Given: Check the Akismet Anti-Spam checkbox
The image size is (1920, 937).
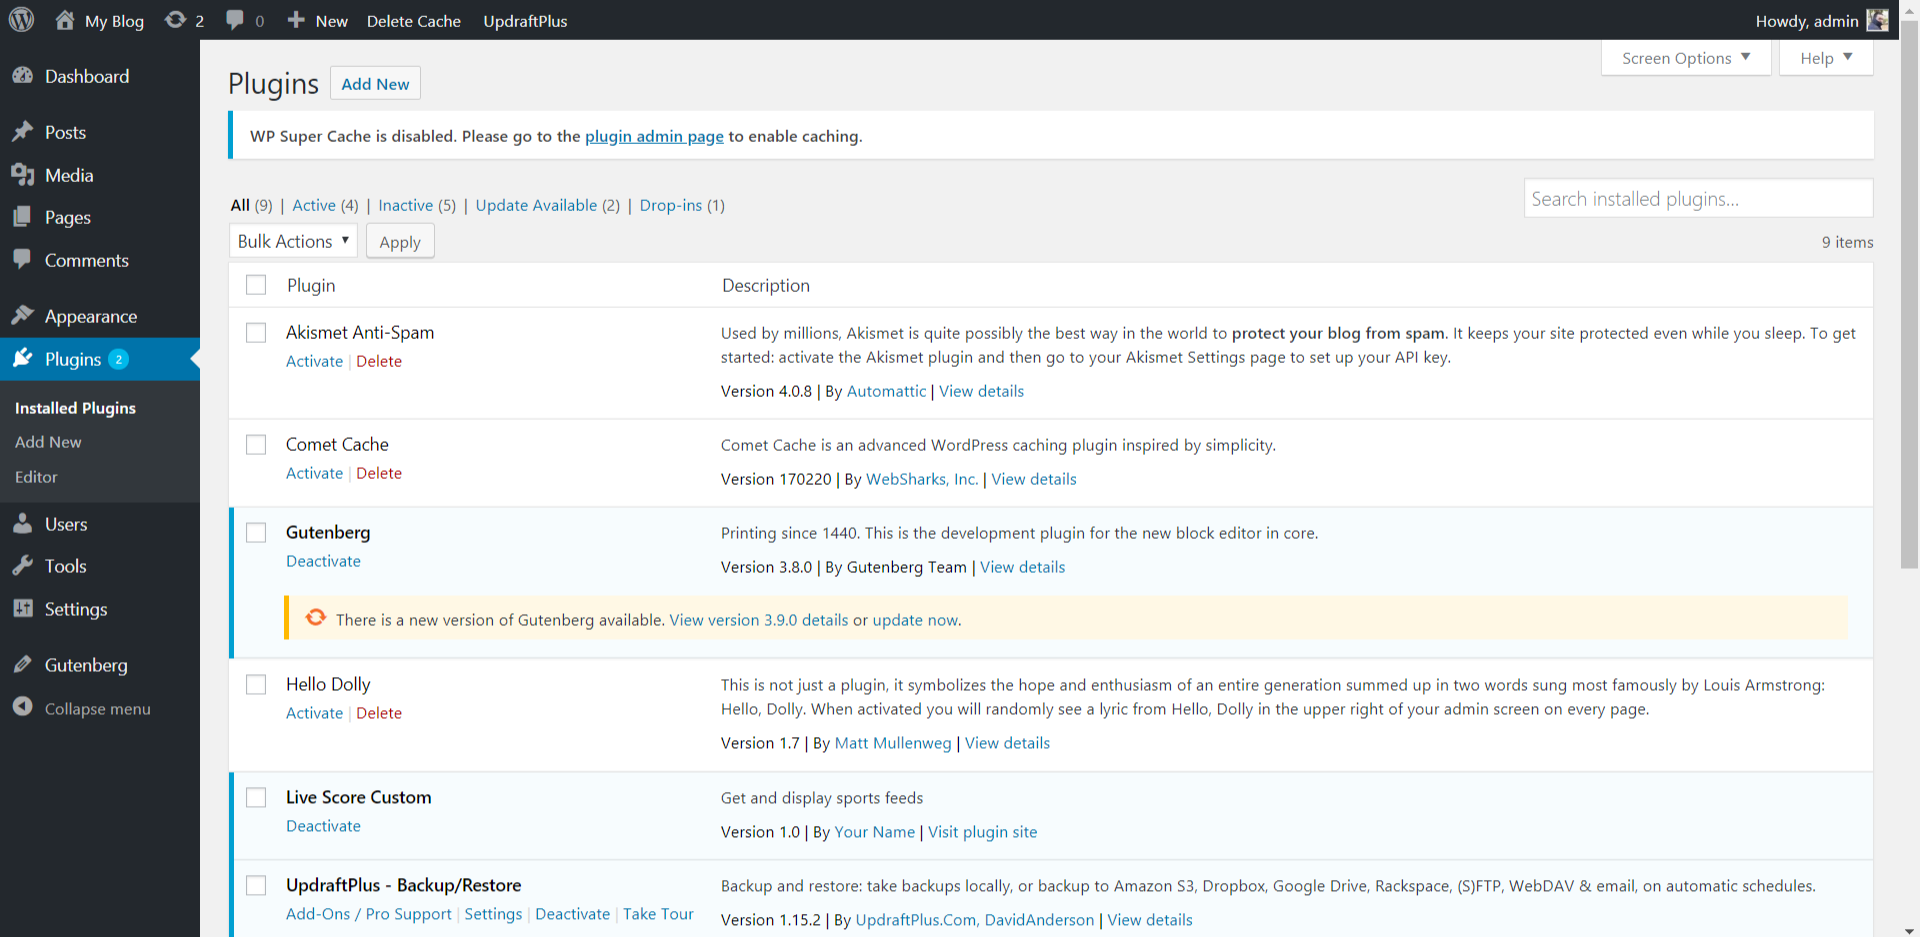Looking at the screenshot, I should [256, 333].
